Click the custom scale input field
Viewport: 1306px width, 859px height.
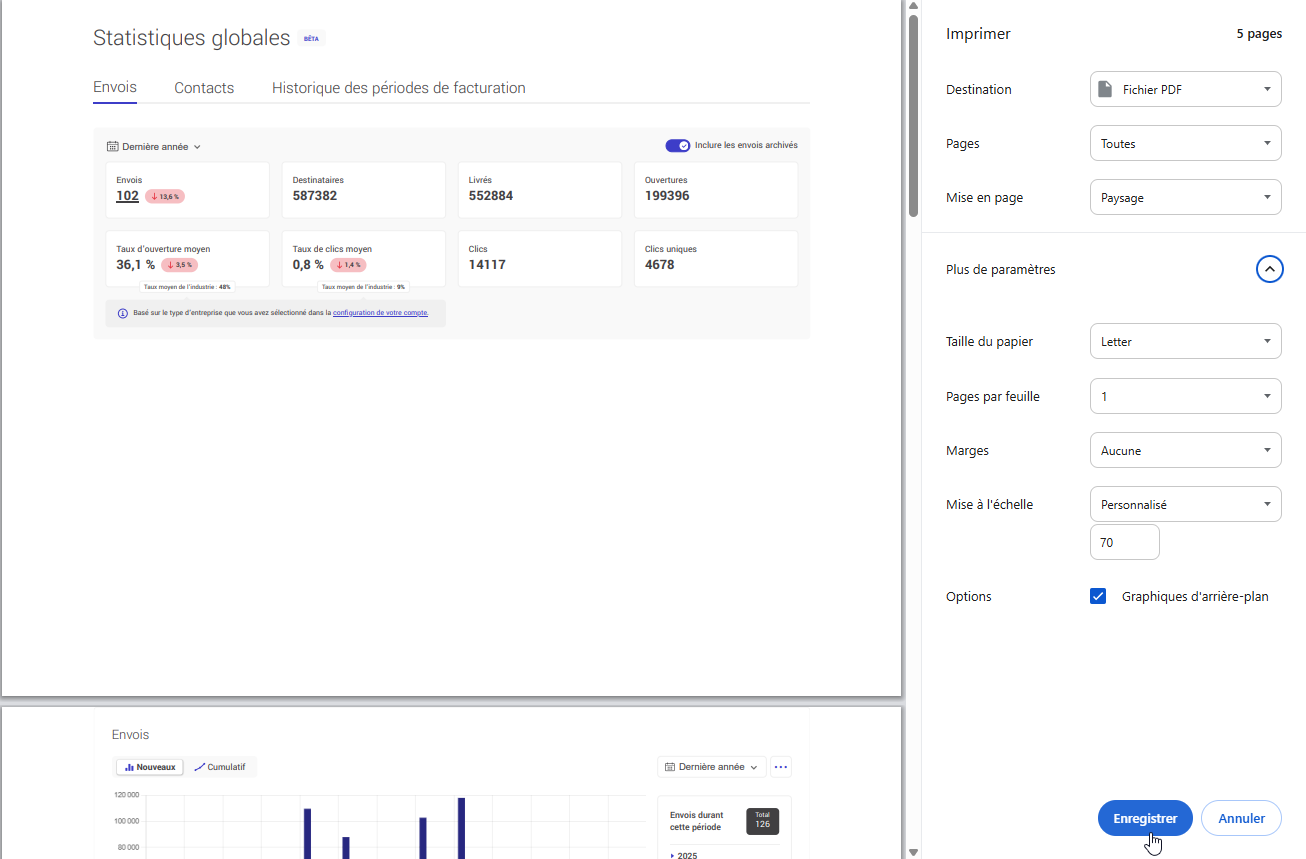click(1124, 542)
